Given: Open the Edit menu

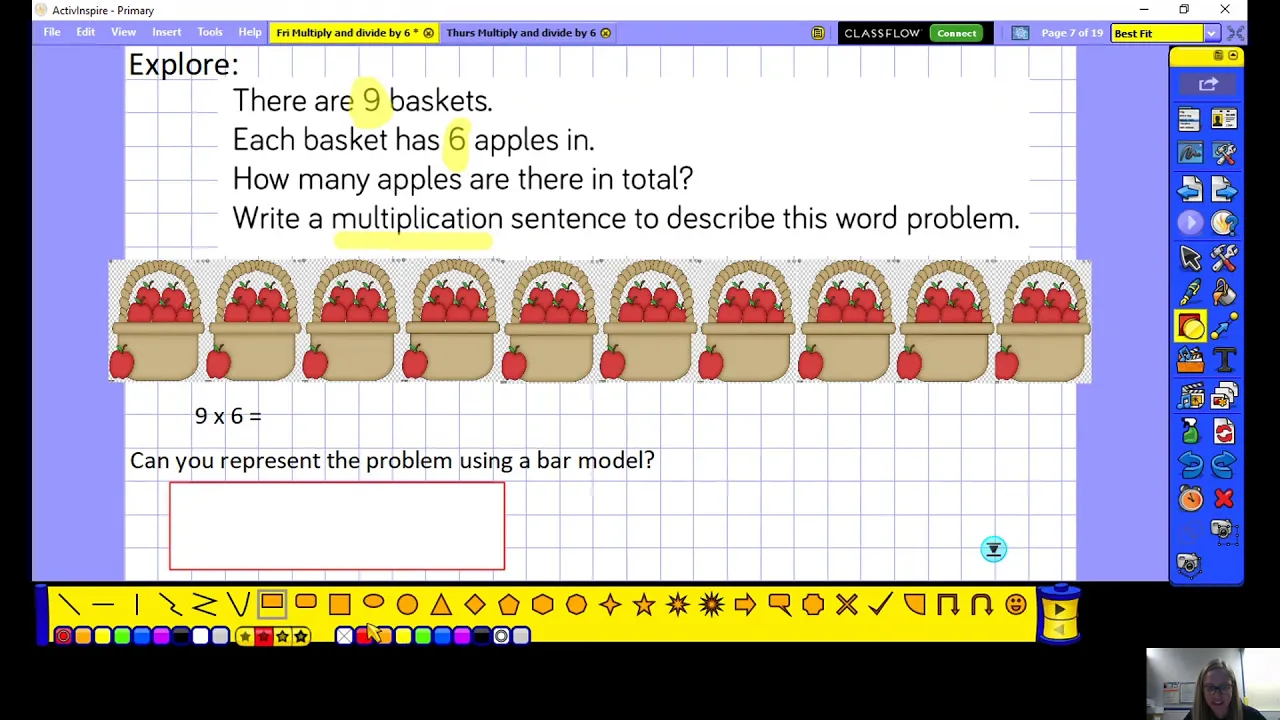Looking at the screenshot, I should tap(86, 33).
